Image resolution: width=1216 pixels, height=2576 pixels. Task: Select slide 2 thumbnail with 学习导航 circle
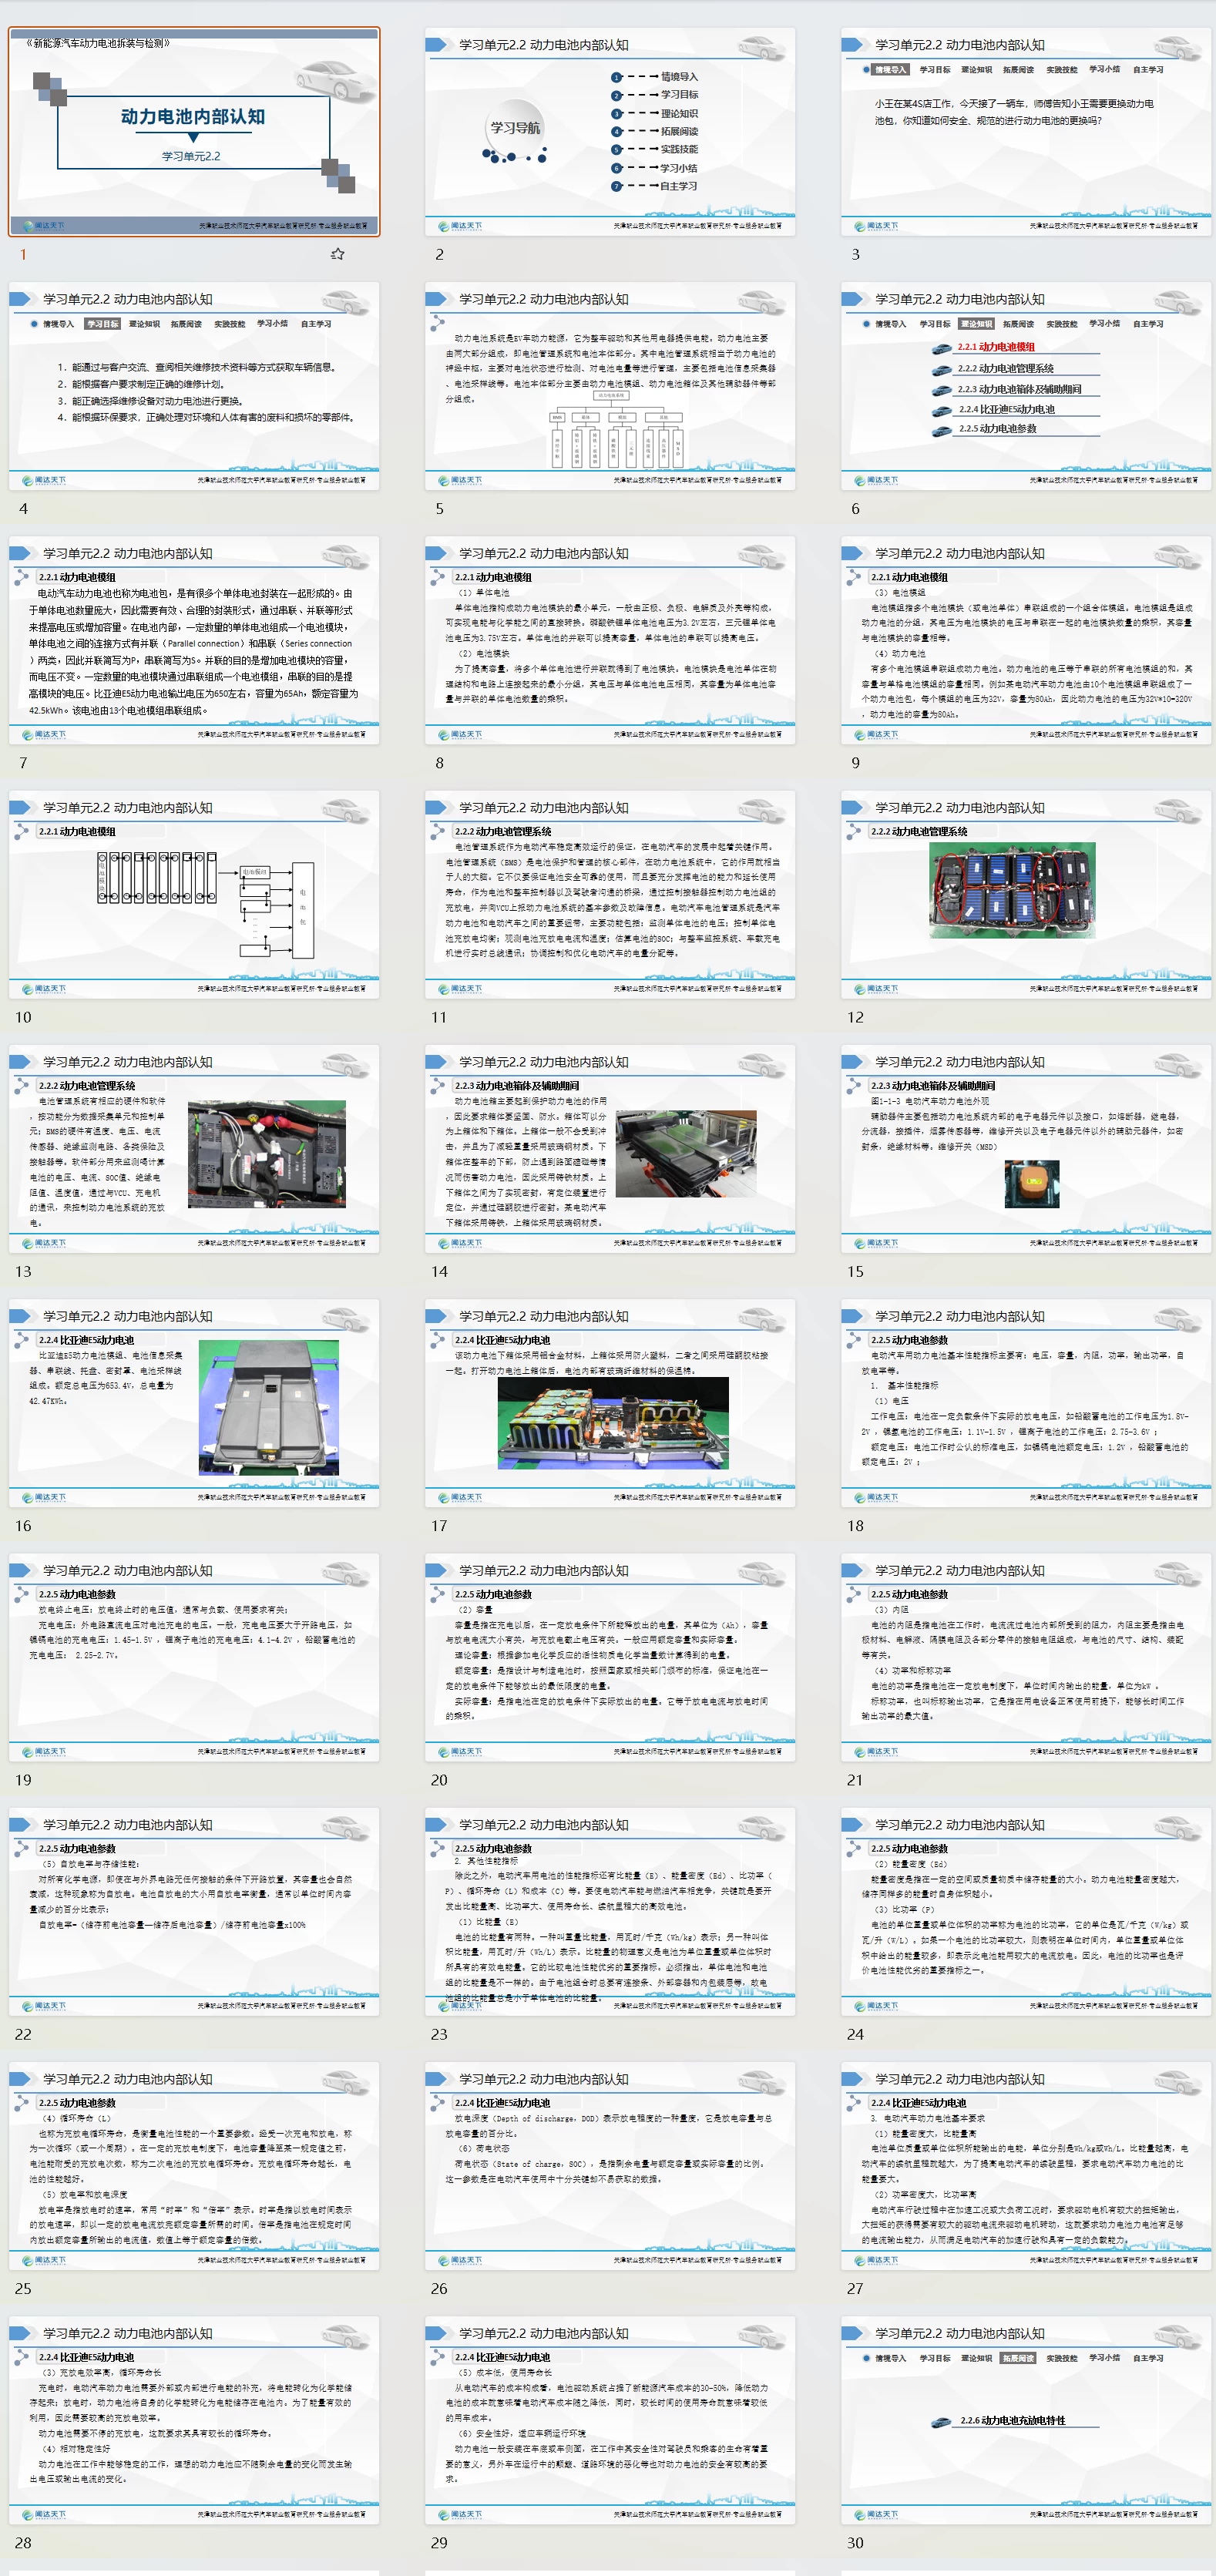(x=610, y=132)
